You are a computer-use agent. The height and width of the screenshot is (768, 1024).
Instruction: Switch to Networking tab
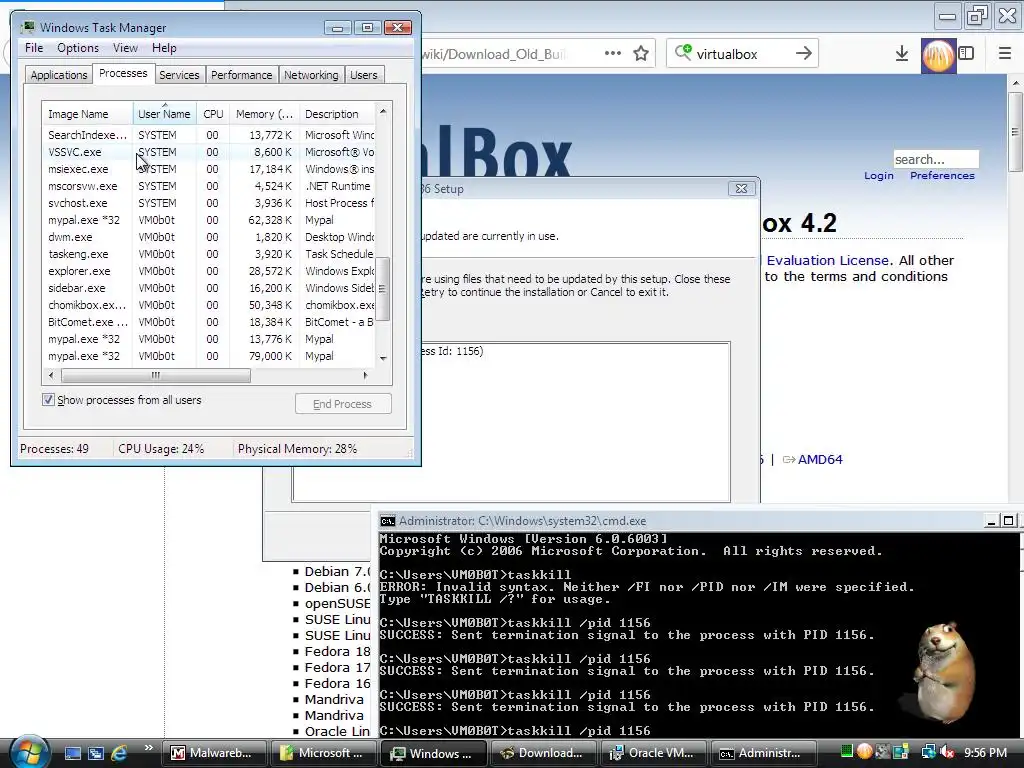point(311,75)
